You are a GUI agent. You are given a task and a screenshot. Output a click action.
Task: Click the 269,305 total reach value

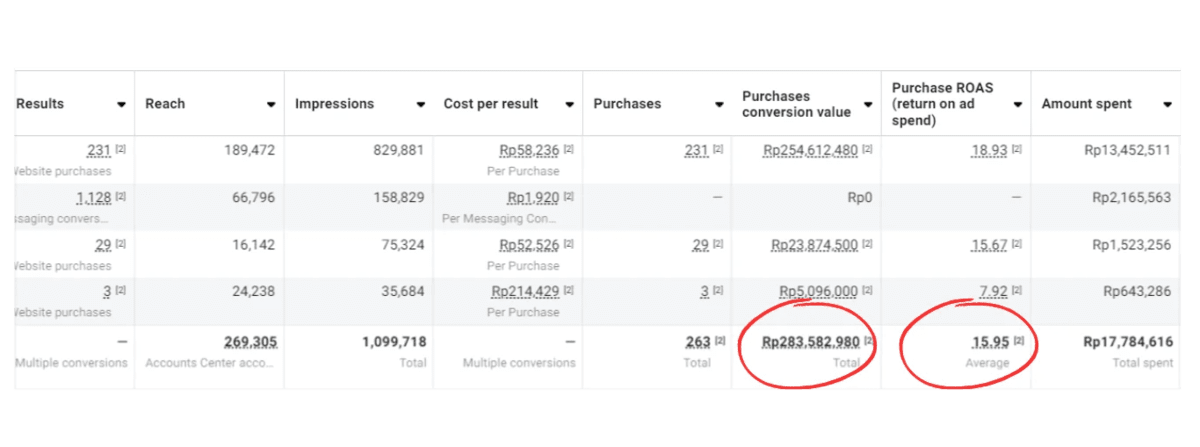[250, 342]
